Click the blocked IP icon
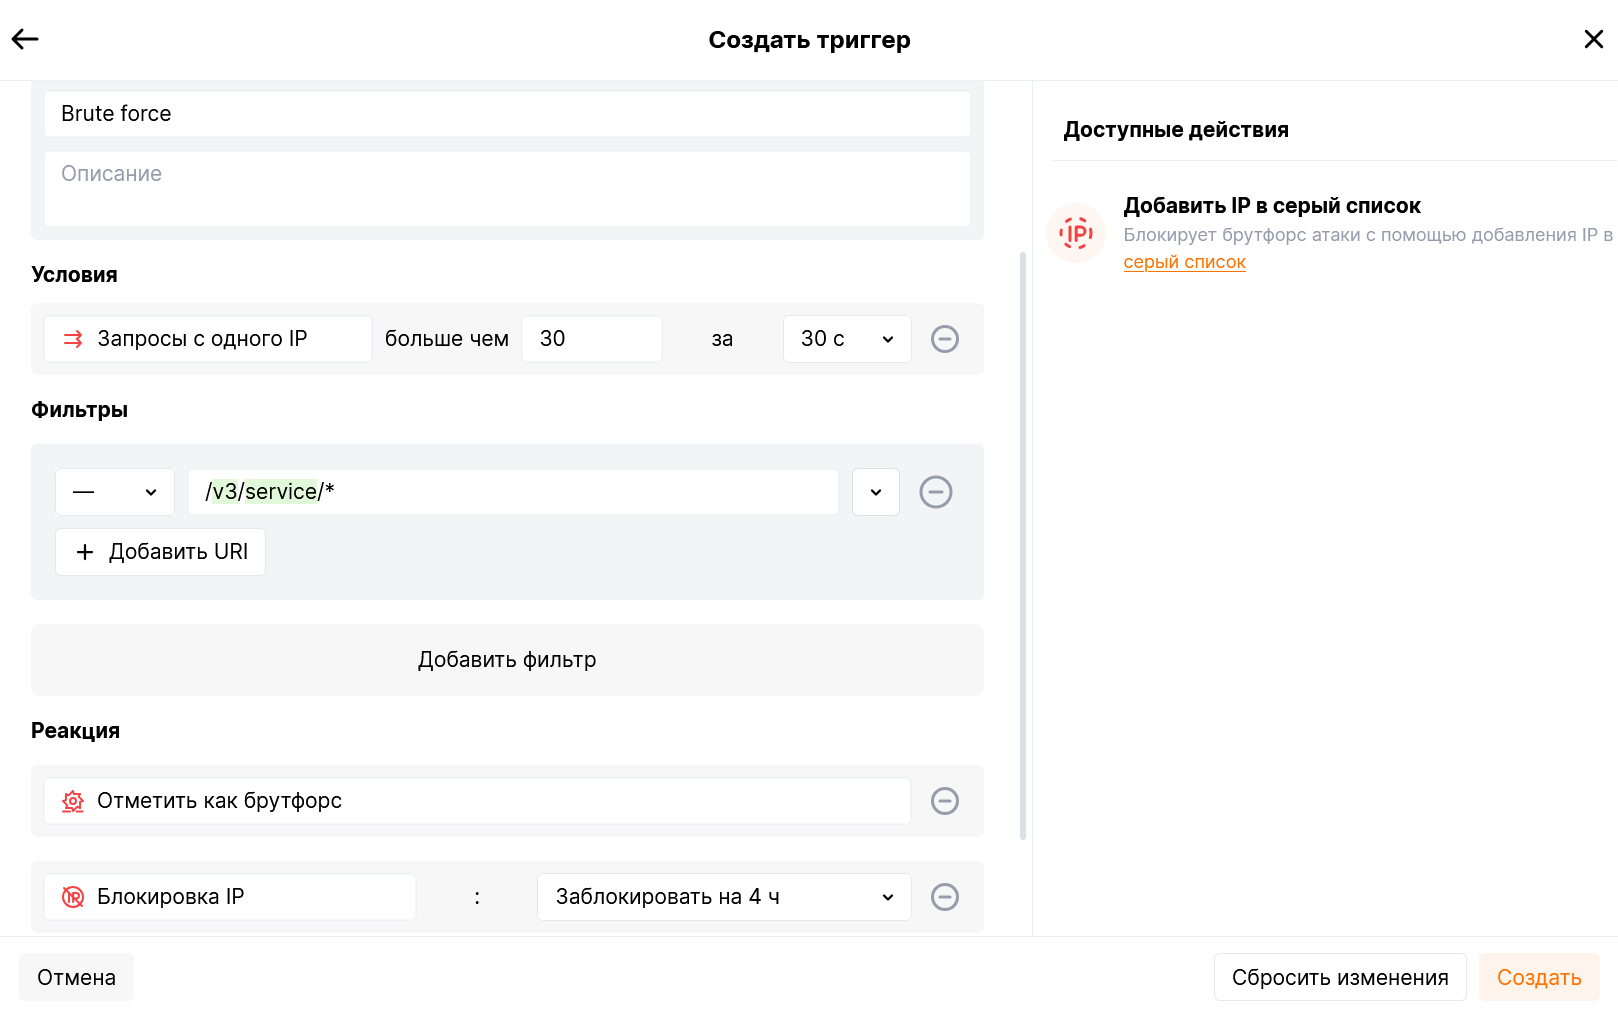 [73, 897]
